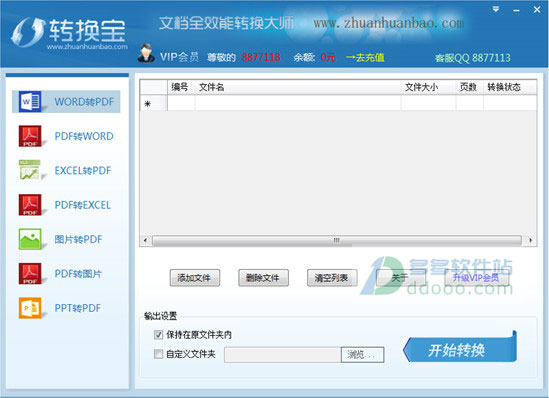
Task: Click the 删除文件 button
Action: point(263,278)
